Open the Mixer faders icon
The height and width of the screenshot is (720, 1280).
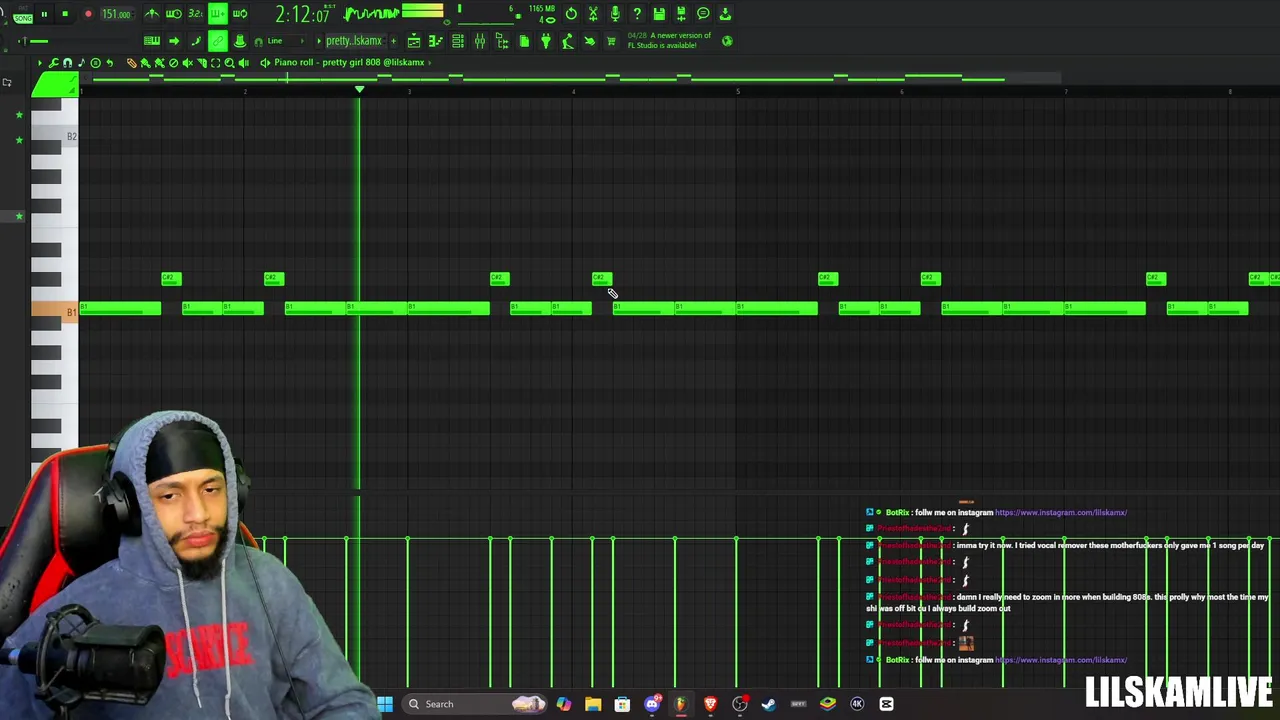pos(480,41)
